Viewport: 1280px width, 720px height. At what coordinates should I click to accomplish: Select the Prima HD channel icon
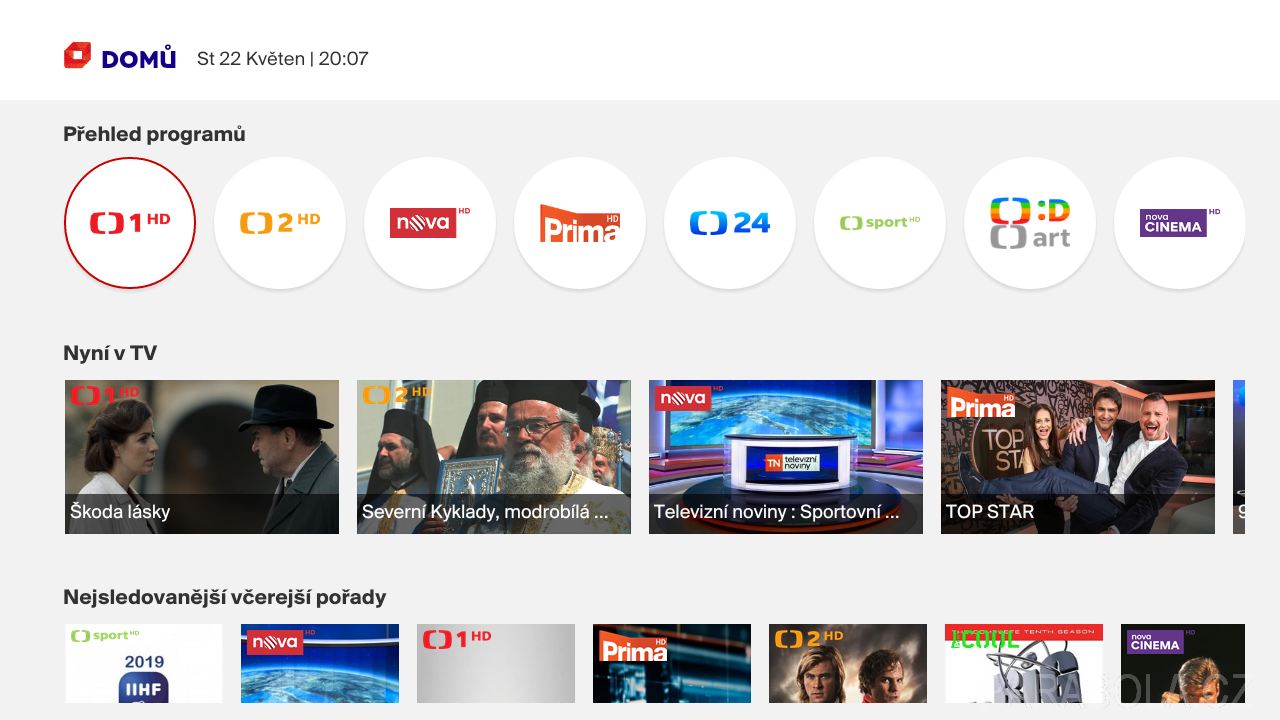point(580,223)
